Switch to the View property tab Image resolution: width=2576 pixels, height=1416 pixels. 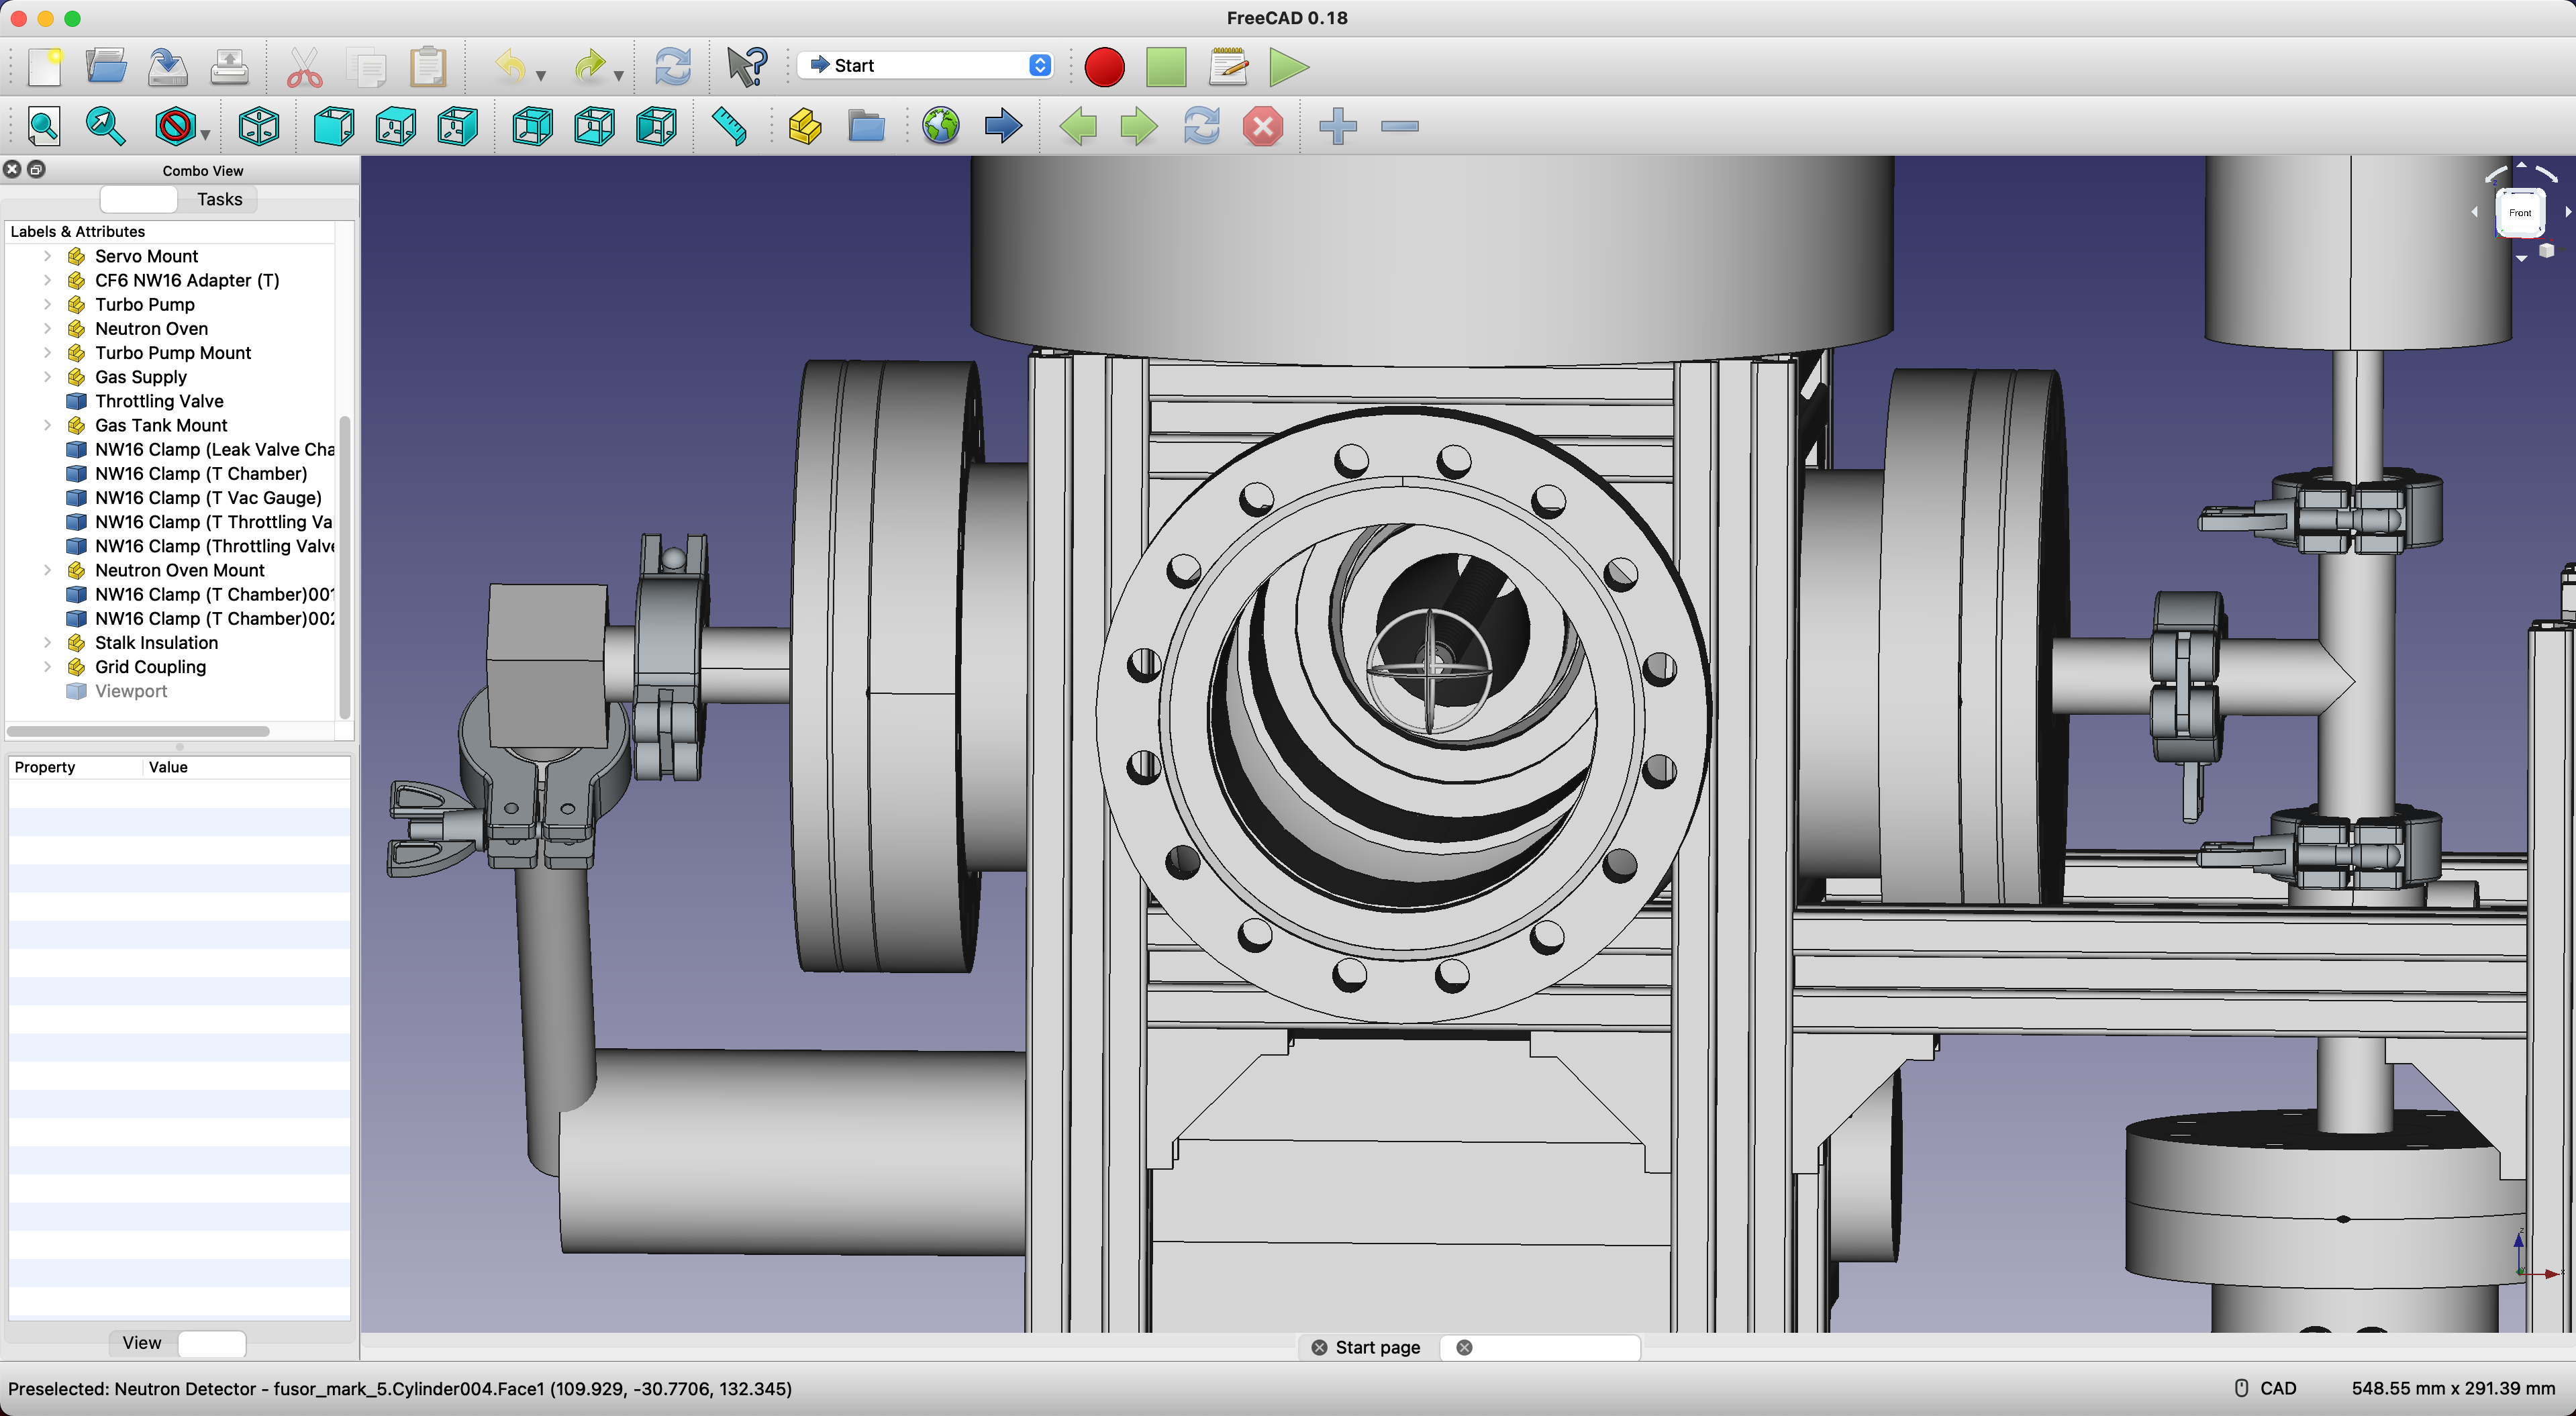point(142,1343)
